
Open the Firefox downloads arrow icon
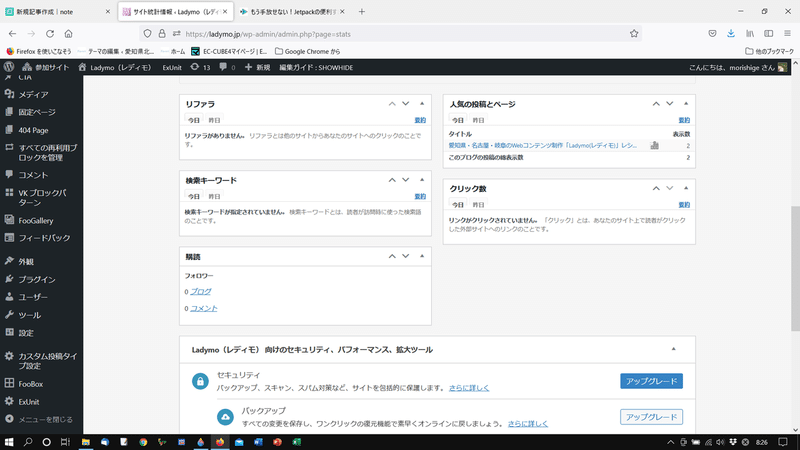click(x=731, y=34)
